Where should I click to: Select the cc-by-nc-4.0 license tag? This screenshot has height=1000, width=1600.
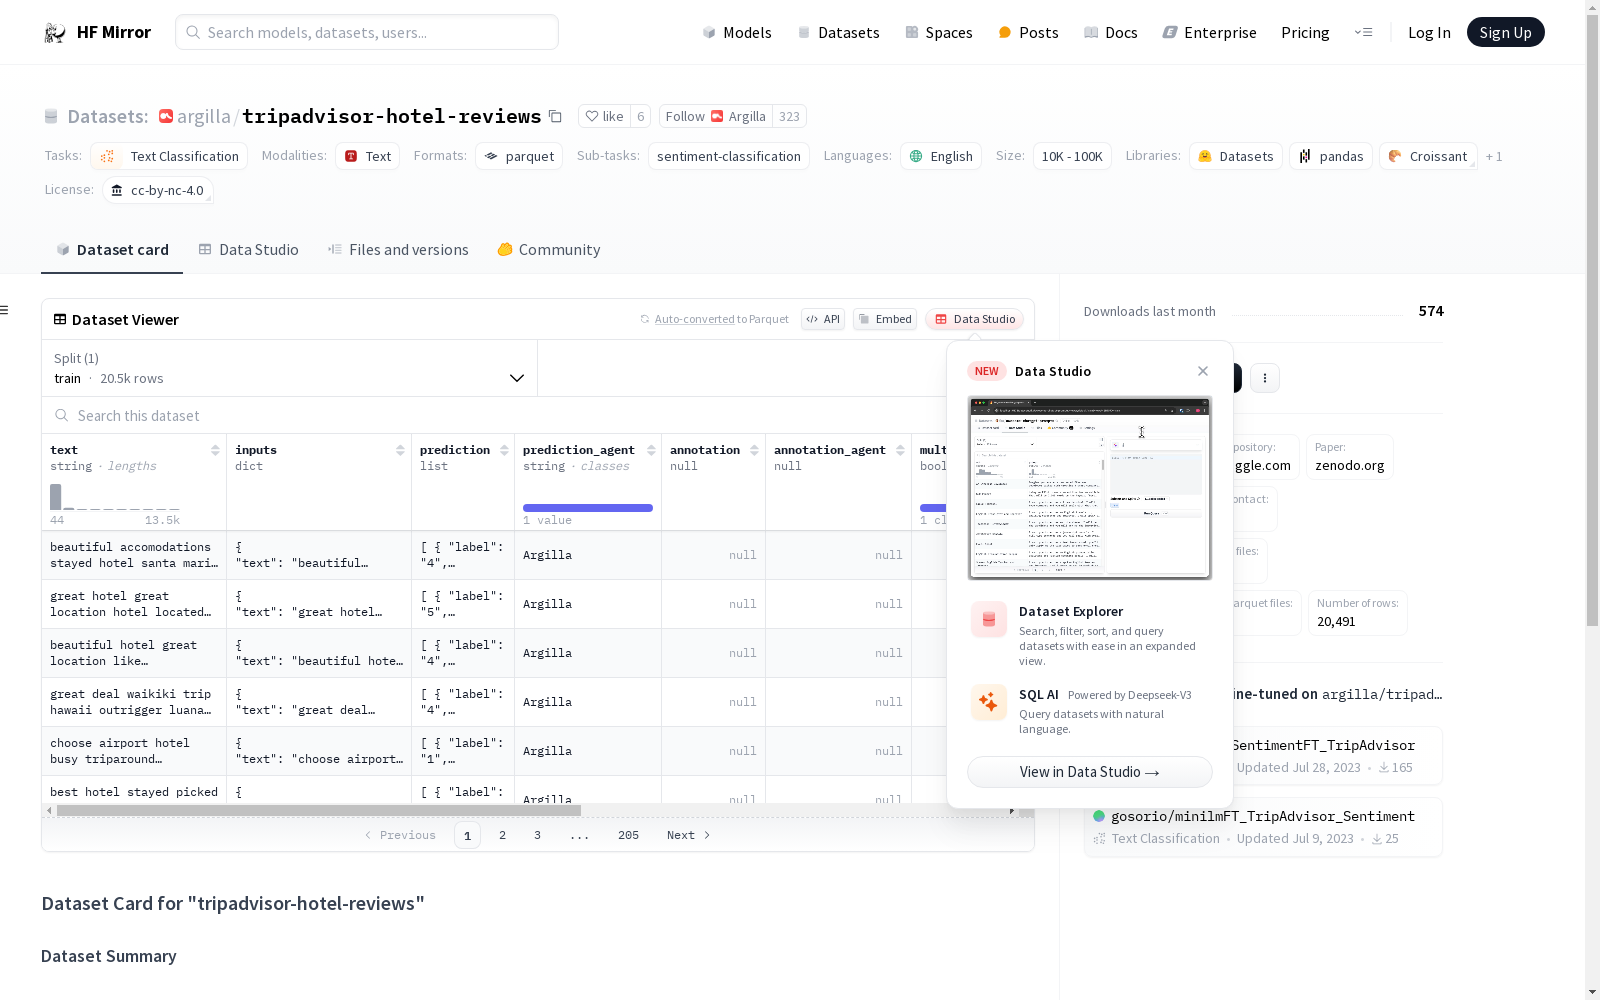158,191
